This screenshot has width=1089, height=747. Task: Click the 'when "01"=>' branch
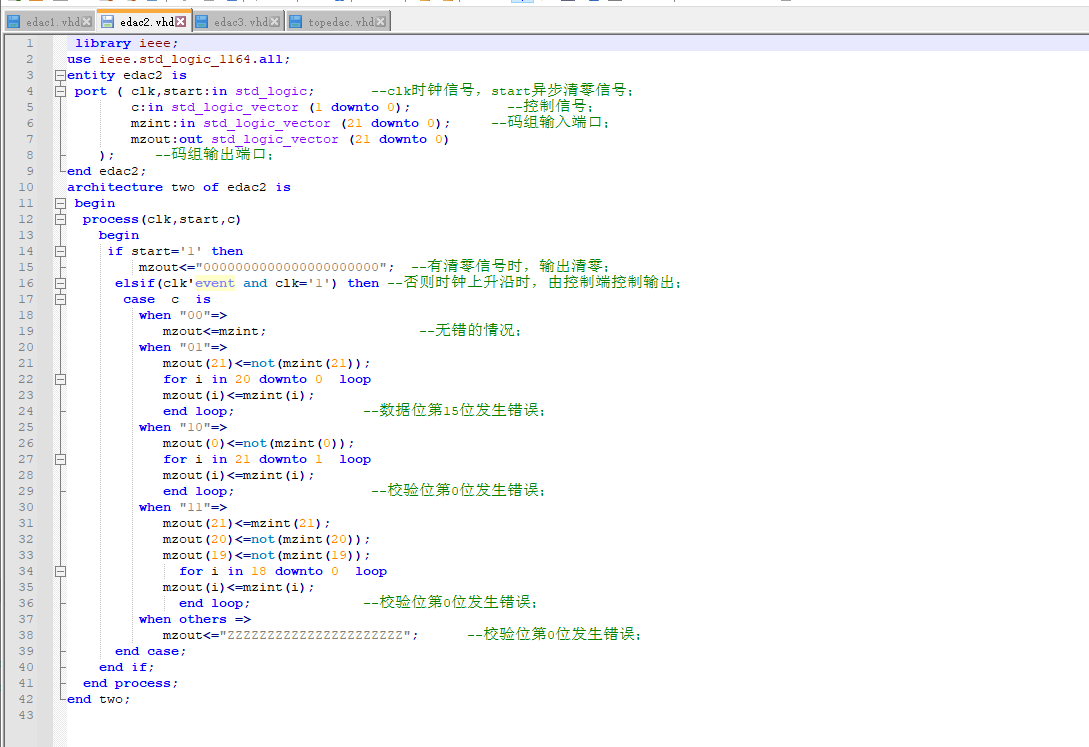[x=183, y=347]
